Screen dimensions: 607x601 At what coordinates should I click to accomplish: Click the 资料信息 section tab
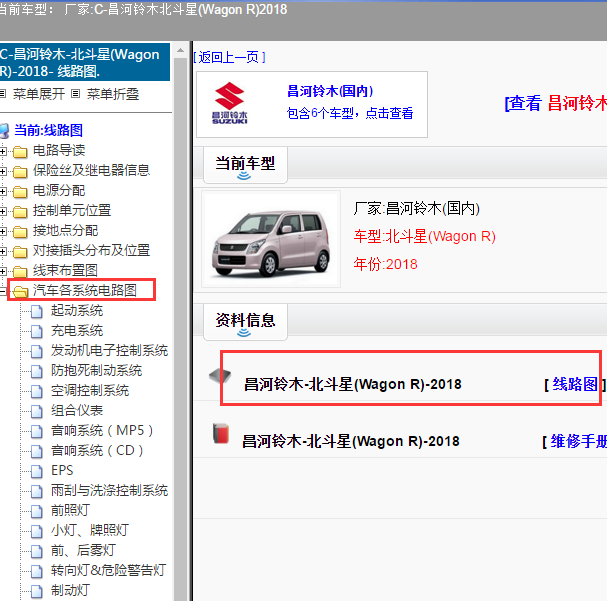coord(245,322)
